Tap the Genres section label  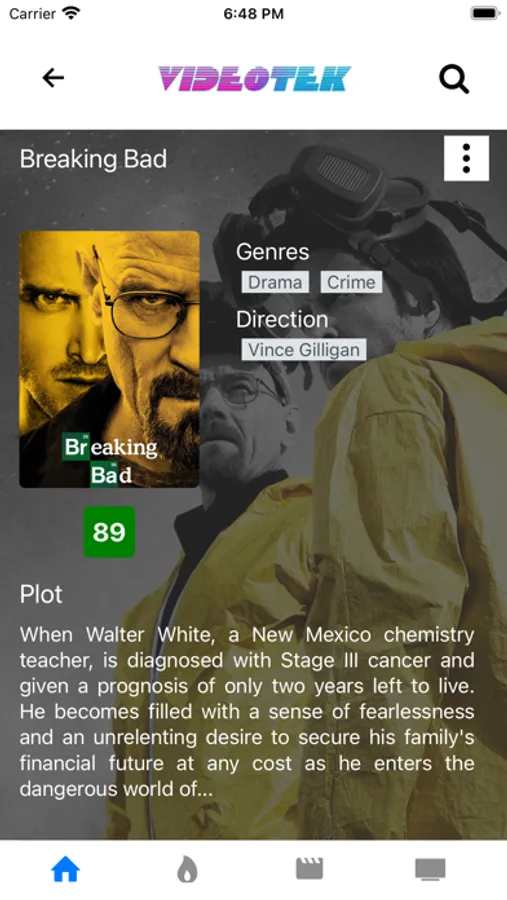(x=272, y=251)
